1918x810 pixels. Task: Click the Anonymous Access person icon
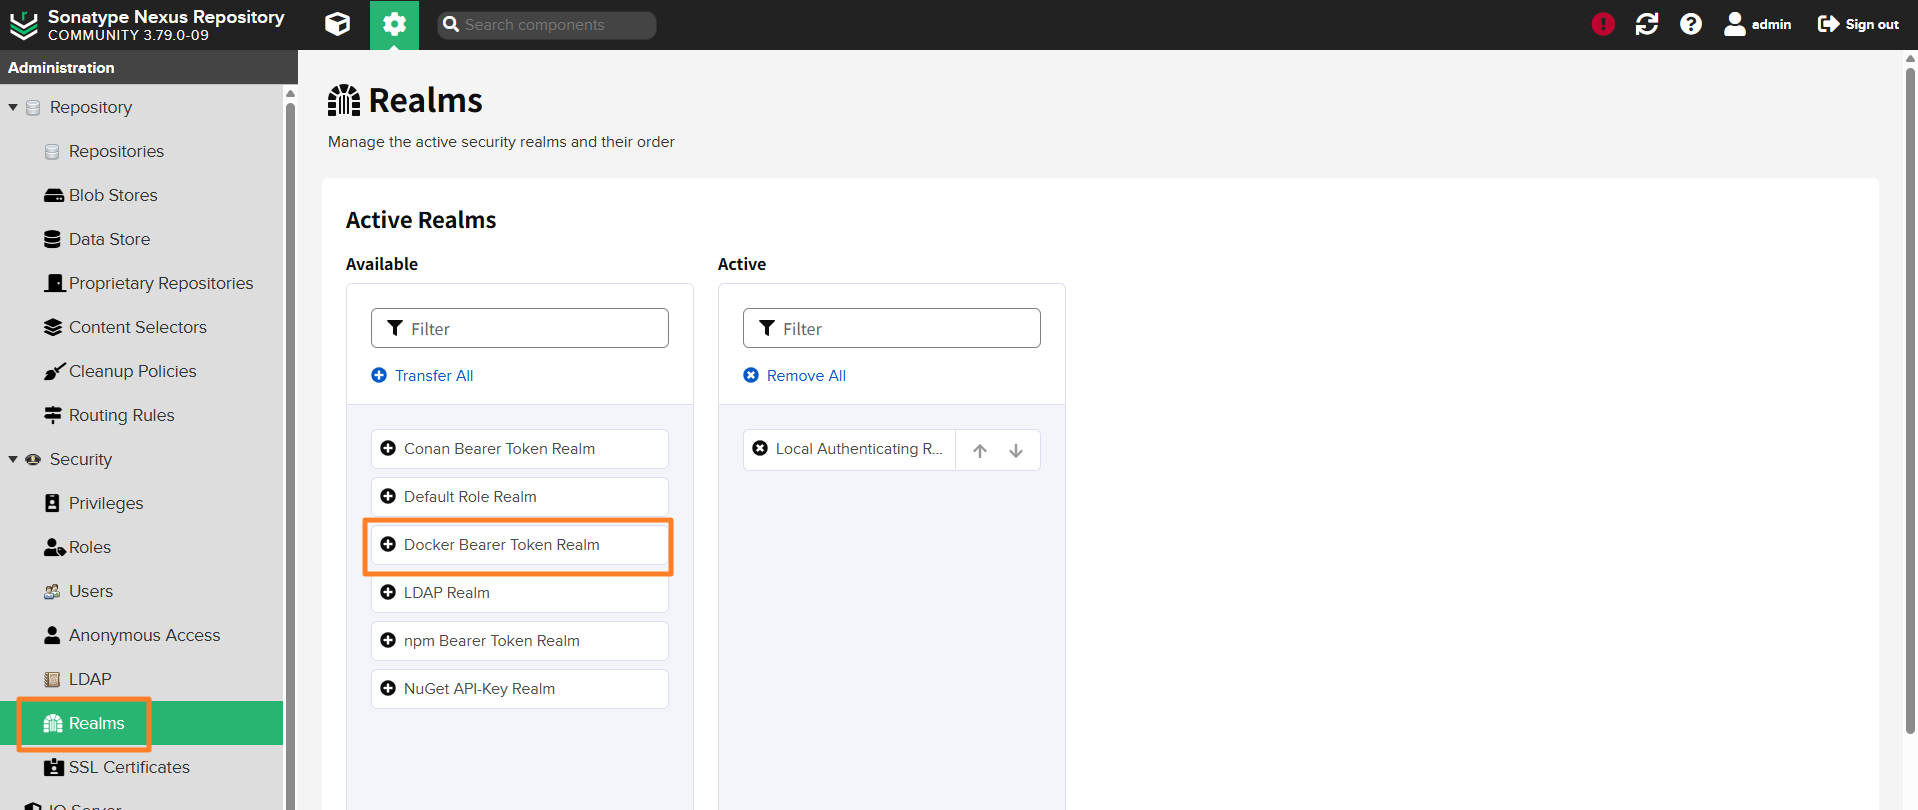point(52,635)
